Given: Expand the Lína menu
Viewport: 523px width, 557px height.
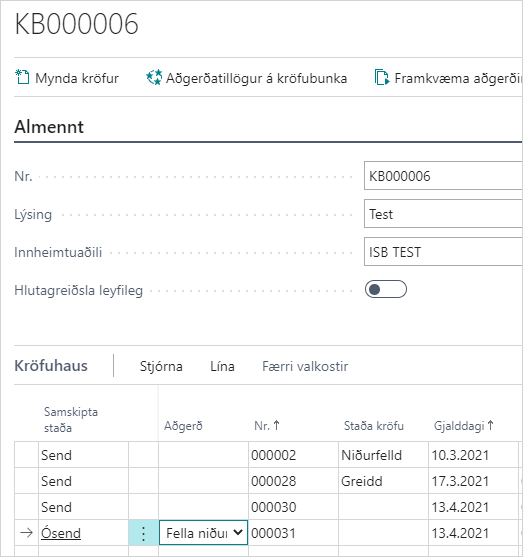Looking at the screenshot, I should pyautogui.click(x=222, y=366).
